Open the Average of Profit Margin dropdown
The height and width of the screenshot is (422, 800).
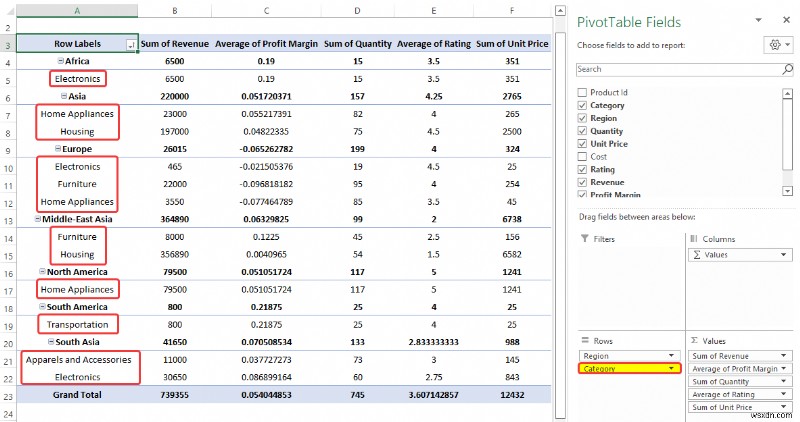tap(784, 368)
